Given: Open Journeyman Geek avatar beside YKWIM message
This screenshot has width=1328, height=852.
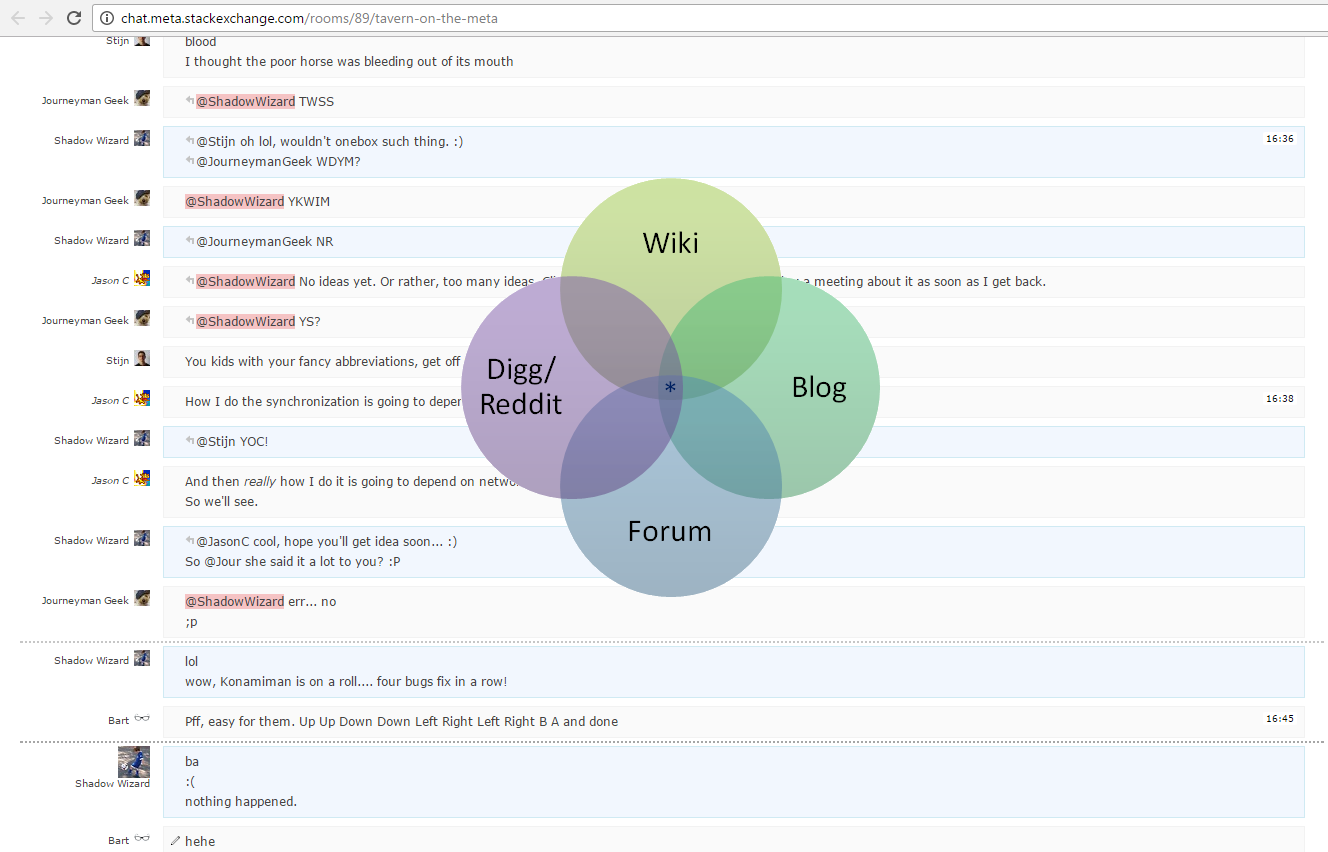Looking at the screenshot, I should pos(142,198).
